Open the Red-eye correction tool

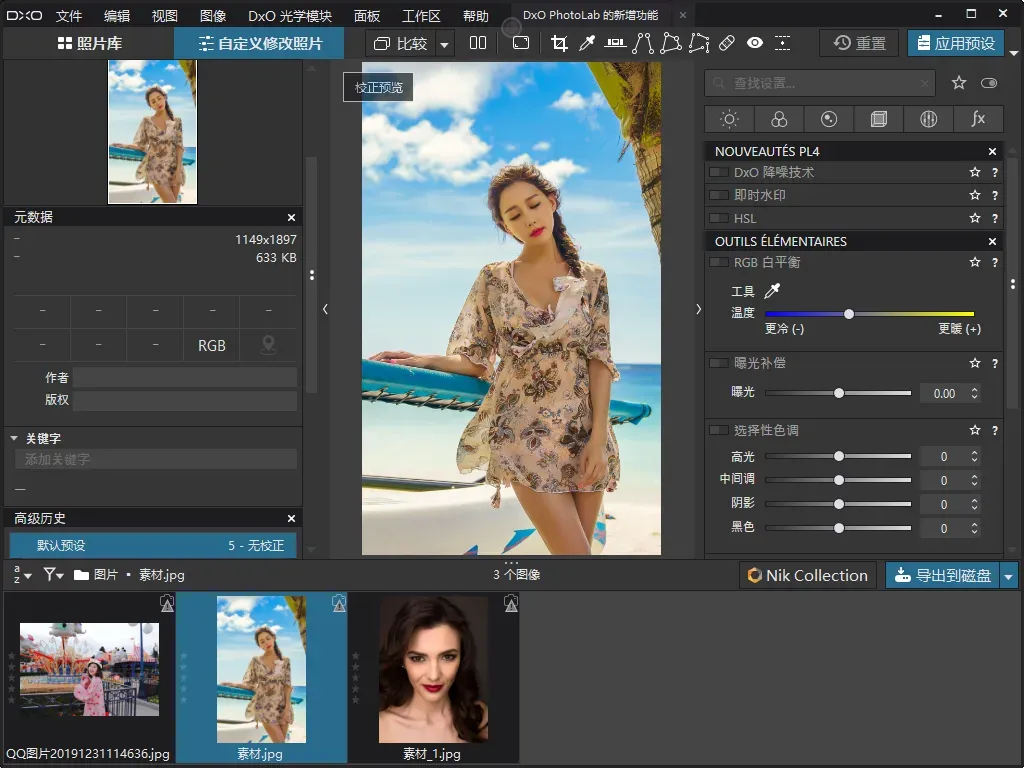pos(755,43)
